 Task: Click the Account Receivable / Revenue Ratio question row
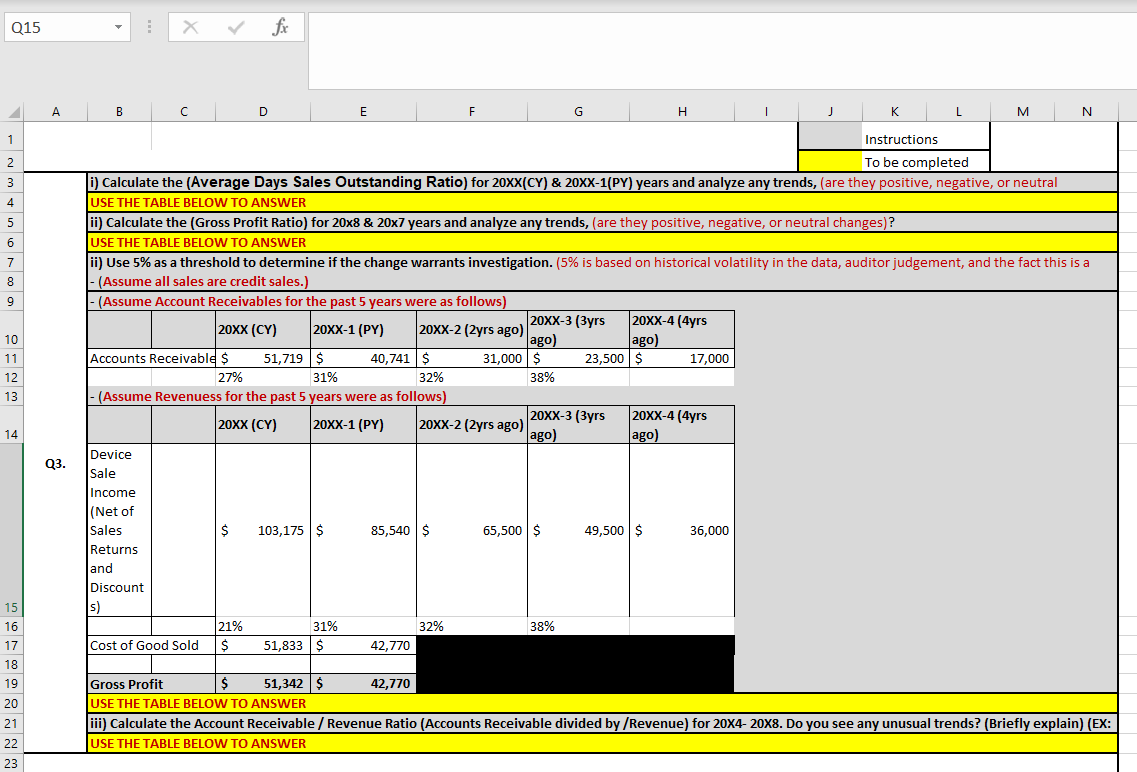(603, 723)
